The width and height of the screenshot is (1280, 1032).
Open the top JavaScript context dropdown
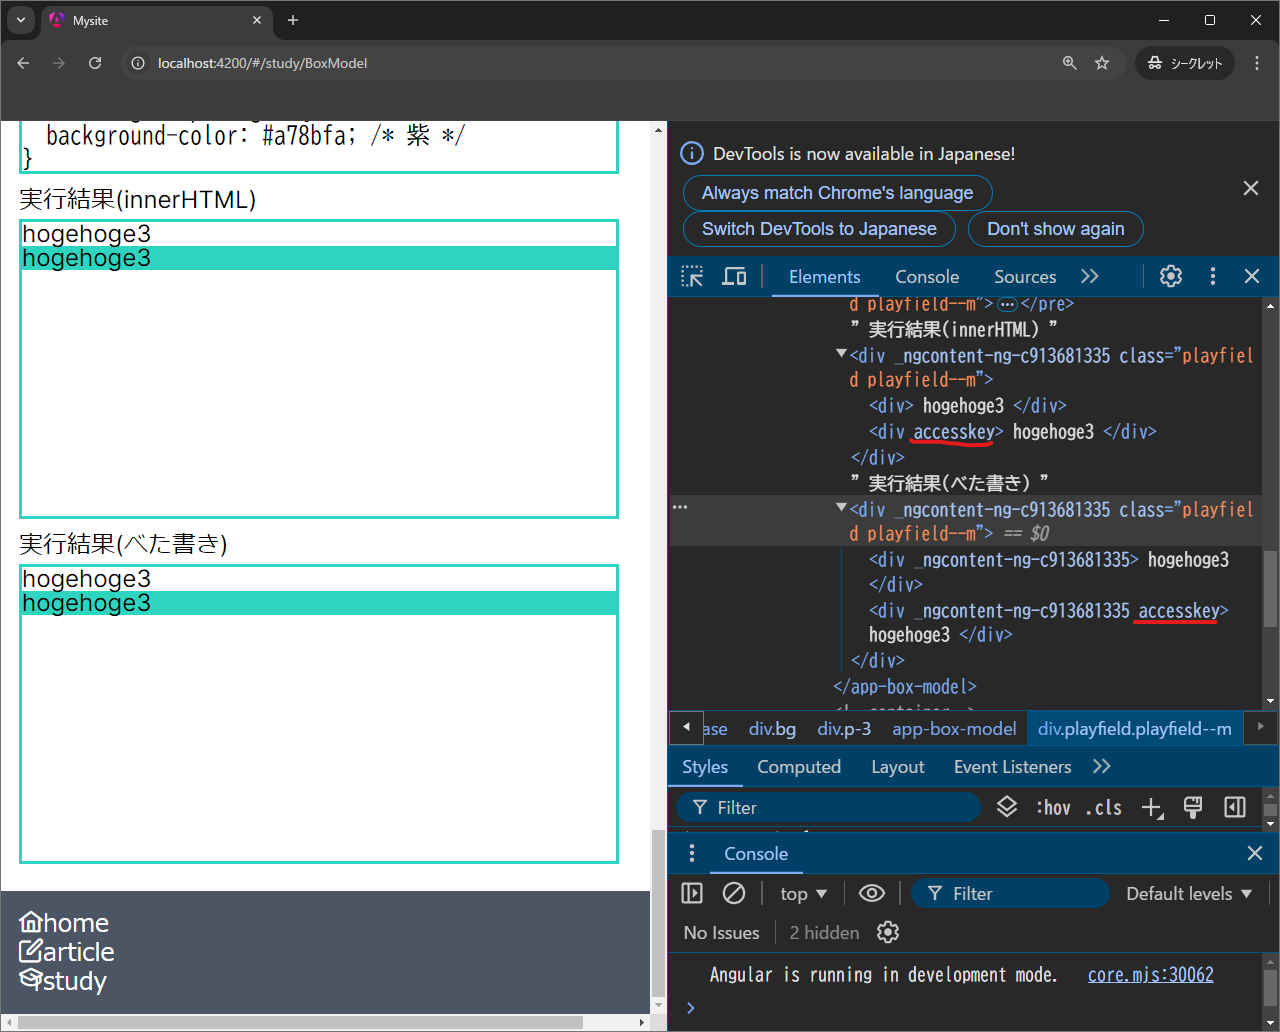point(804,893)
